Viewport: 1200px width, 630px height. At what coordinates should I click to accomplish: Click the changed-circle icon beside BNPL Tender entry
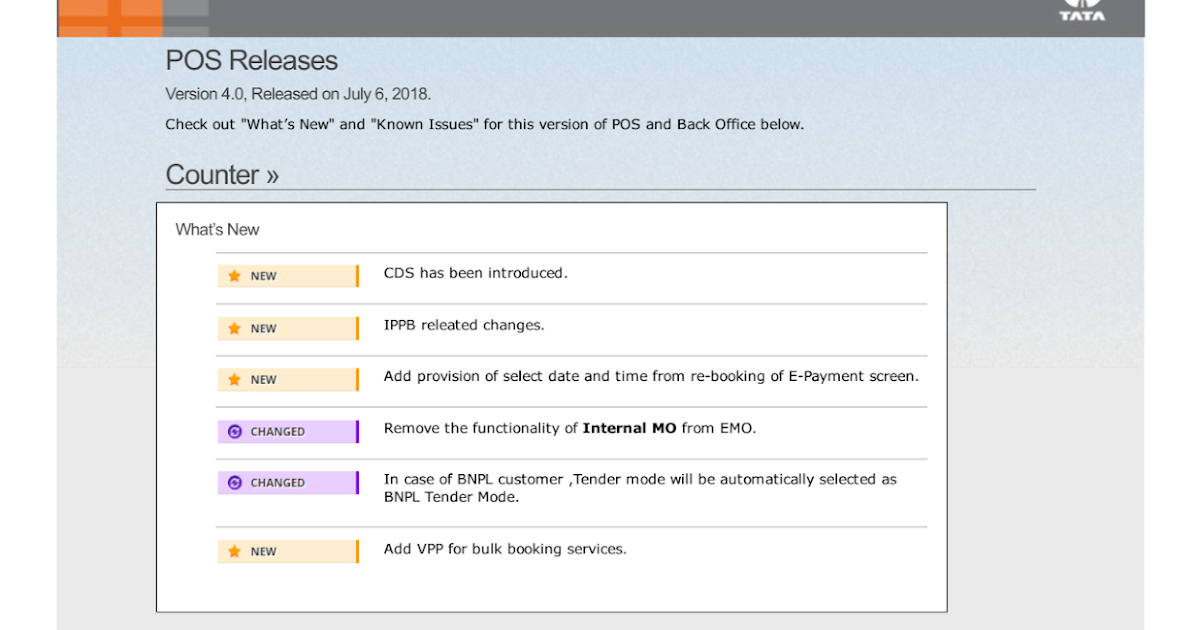(234, 482)
